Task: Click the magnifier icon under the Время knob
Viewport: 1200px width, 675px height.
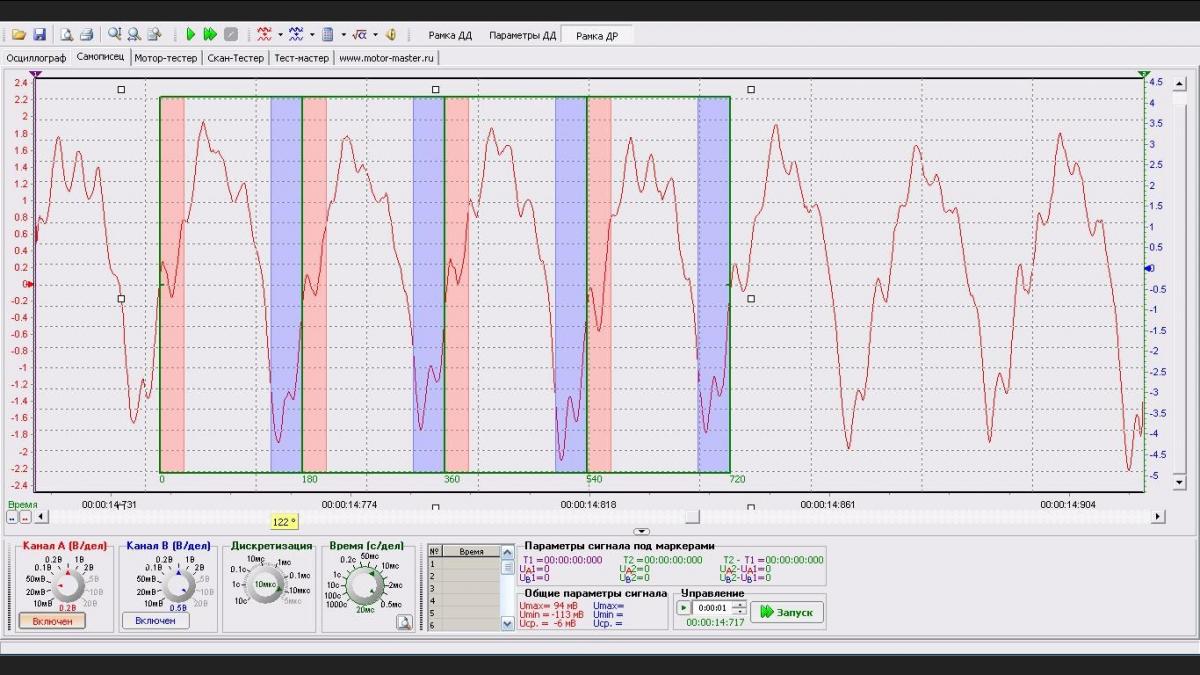Action: pos(403,622)
